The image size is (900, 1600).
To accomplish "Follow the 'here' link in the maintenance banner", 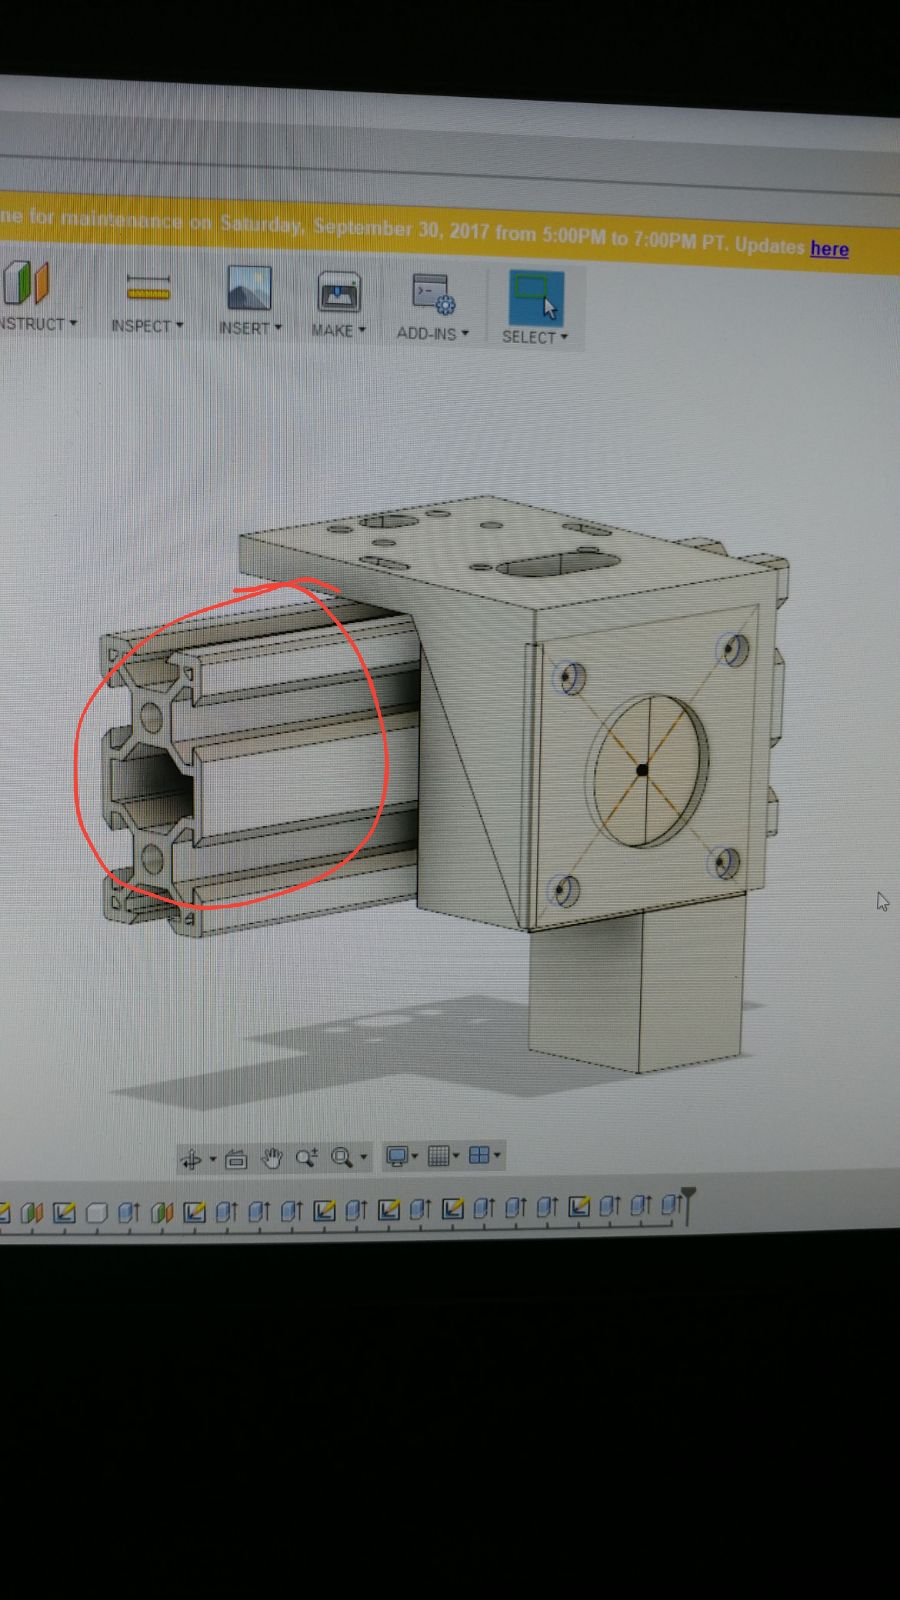I will (829, 249).
